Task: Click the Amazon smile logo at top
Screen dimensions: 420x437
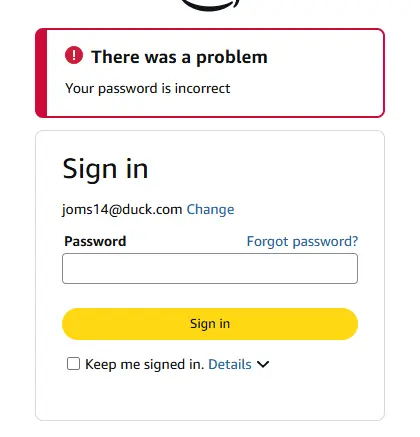Action: (210, 5)
